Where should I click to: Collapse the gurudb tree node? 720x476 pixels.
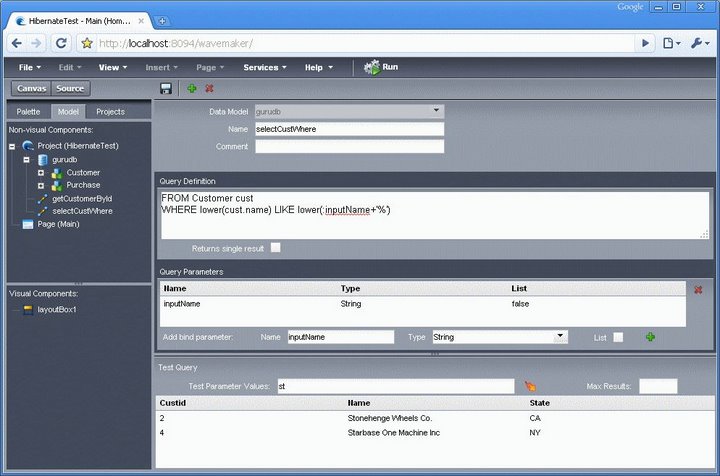(27, 159)
